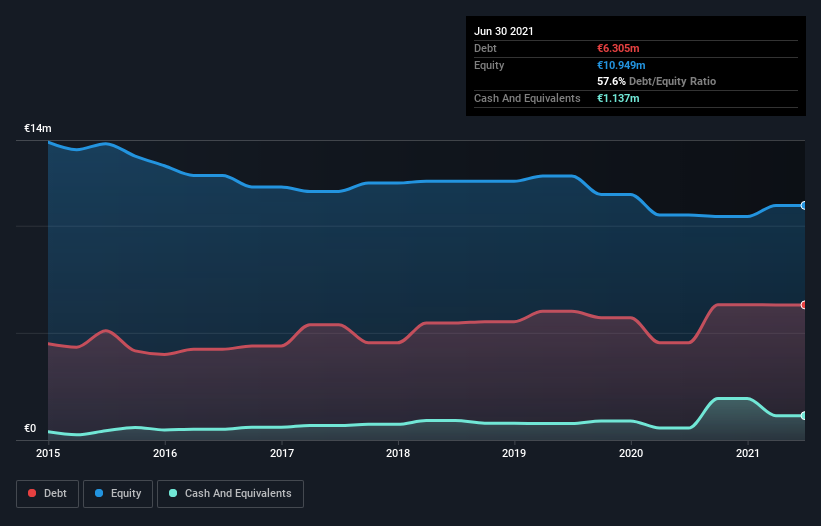The height and width of the screenshot is (526, 821).
Task: Click the €6.305m debt value
Action: [618, 48]
